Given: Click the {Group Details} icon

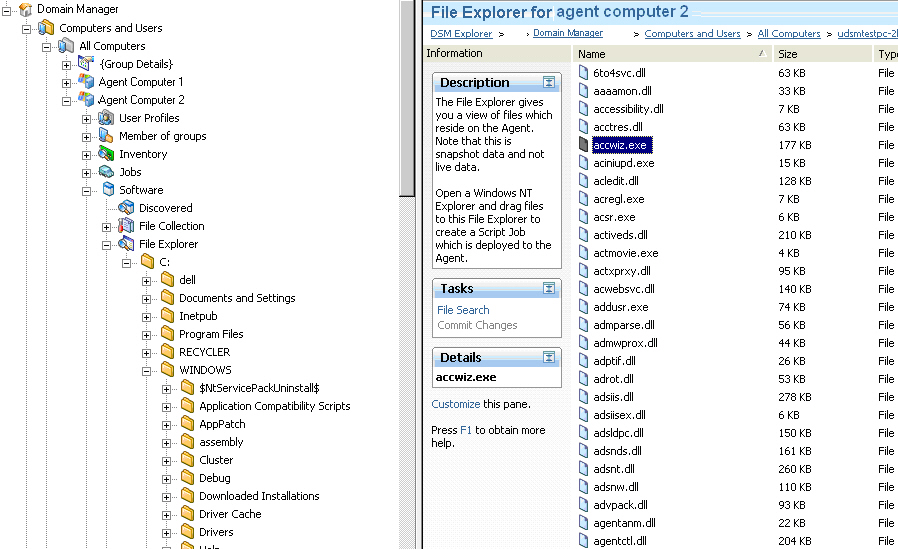Looking at the screenshot, I should [86, 63].
